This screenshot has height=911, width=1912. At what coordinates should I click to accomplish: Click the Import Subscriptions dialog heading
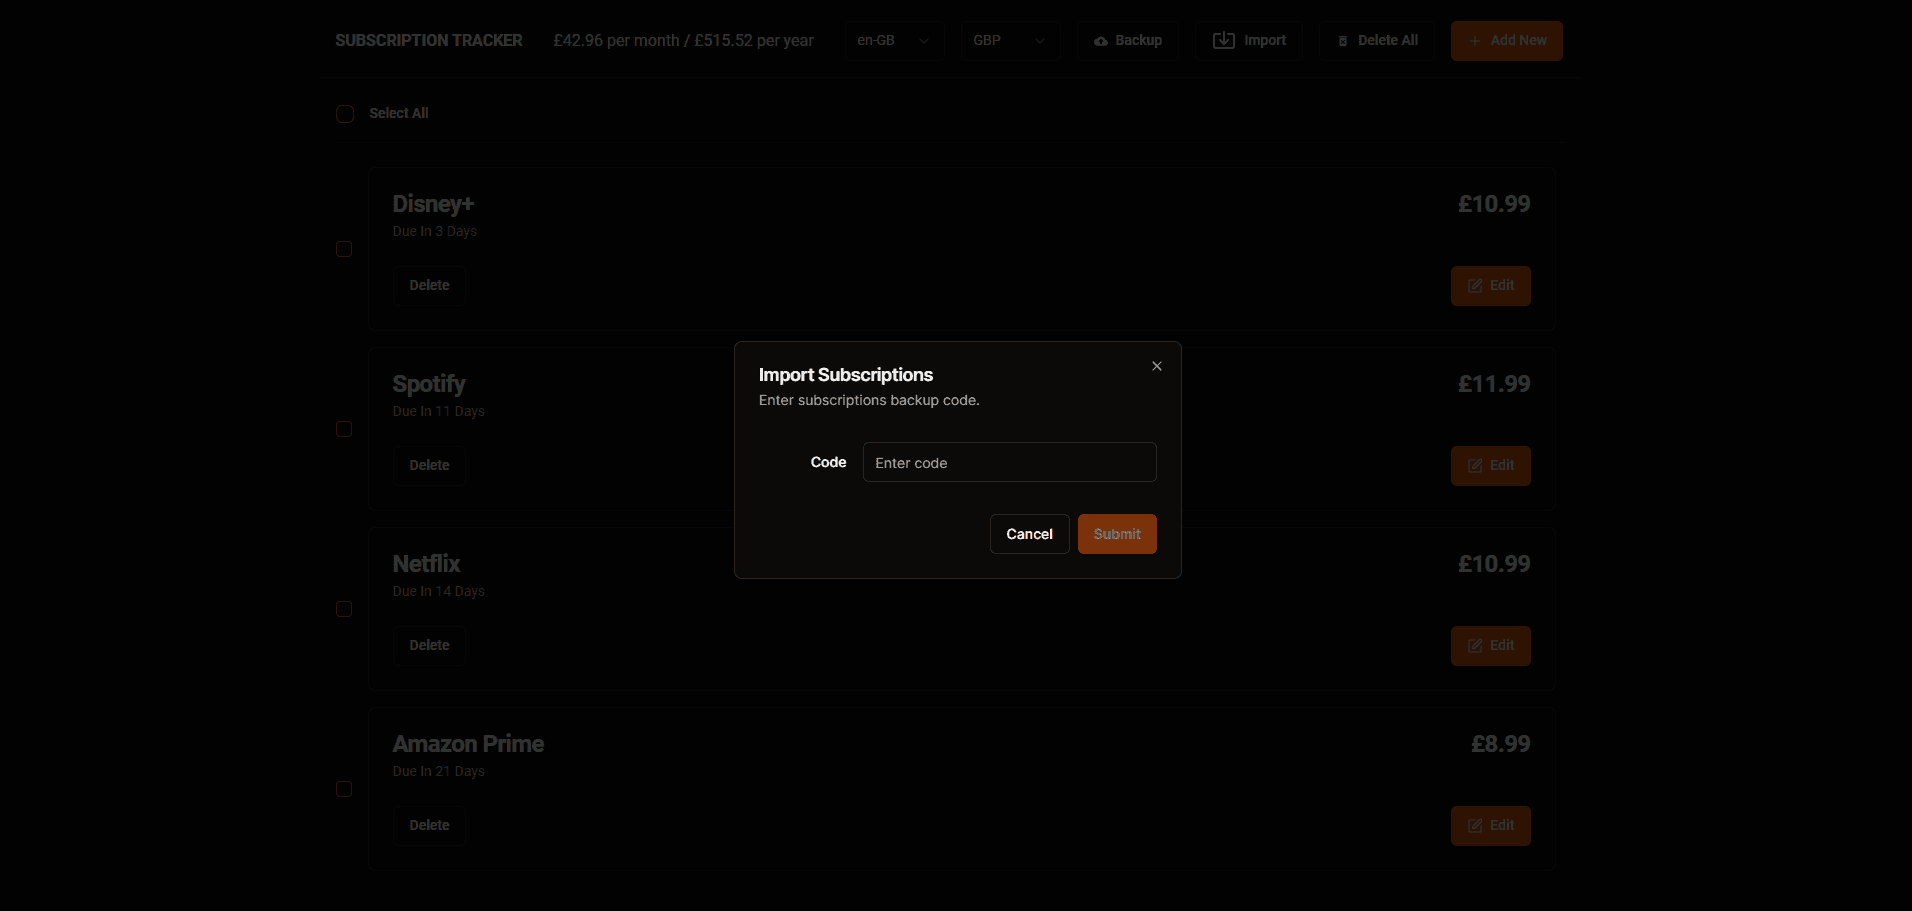coord(846,375)
